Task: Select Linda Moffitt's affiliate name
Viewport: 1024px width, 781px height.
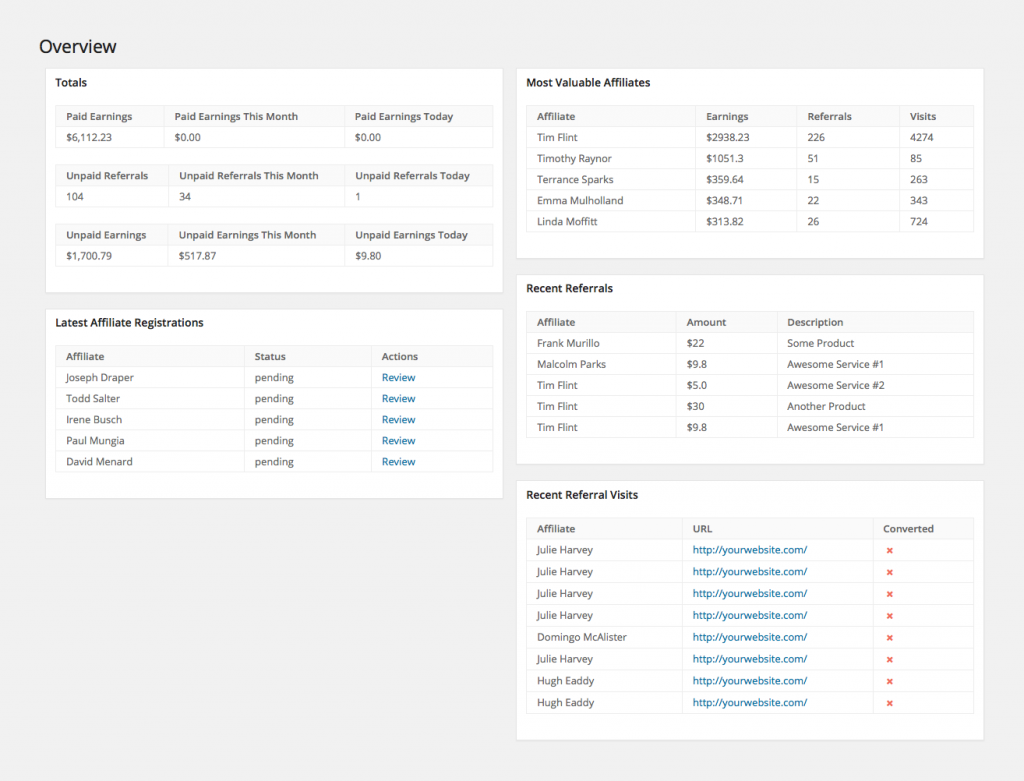Action: (567, 222)
